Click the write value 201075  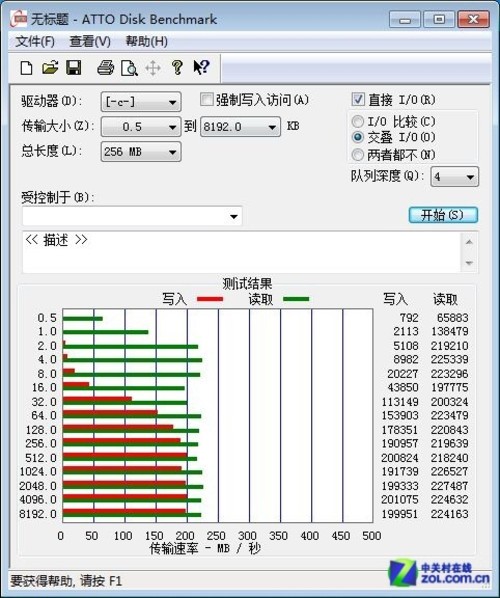pyautogui.click(x=400, y=499)
